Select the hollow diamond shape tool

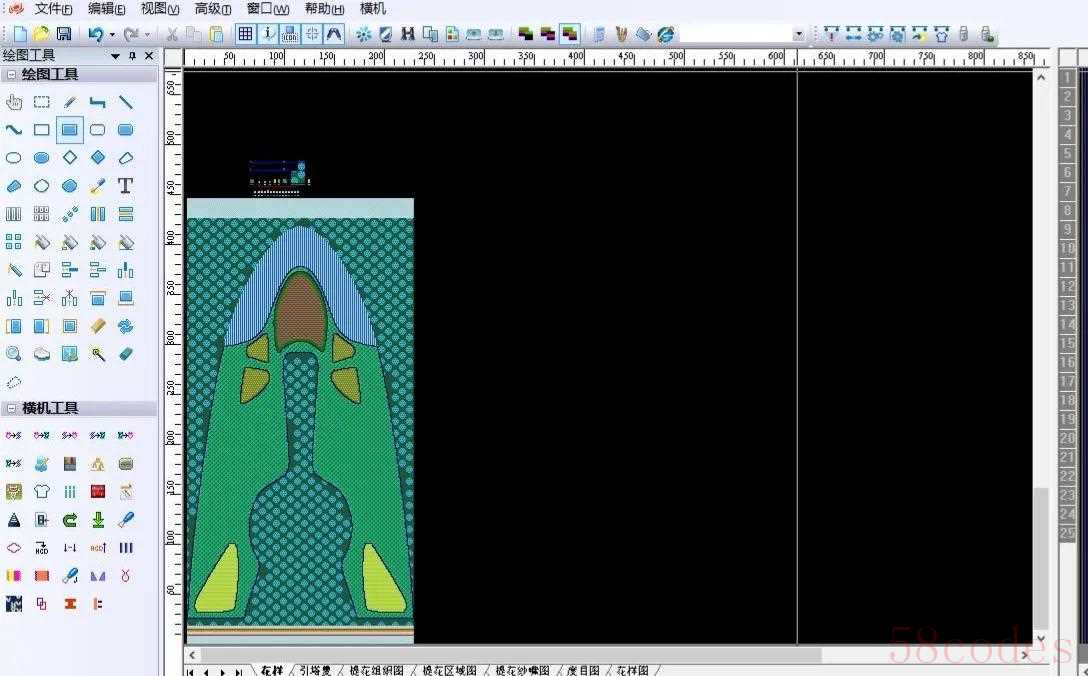(70, 158)
